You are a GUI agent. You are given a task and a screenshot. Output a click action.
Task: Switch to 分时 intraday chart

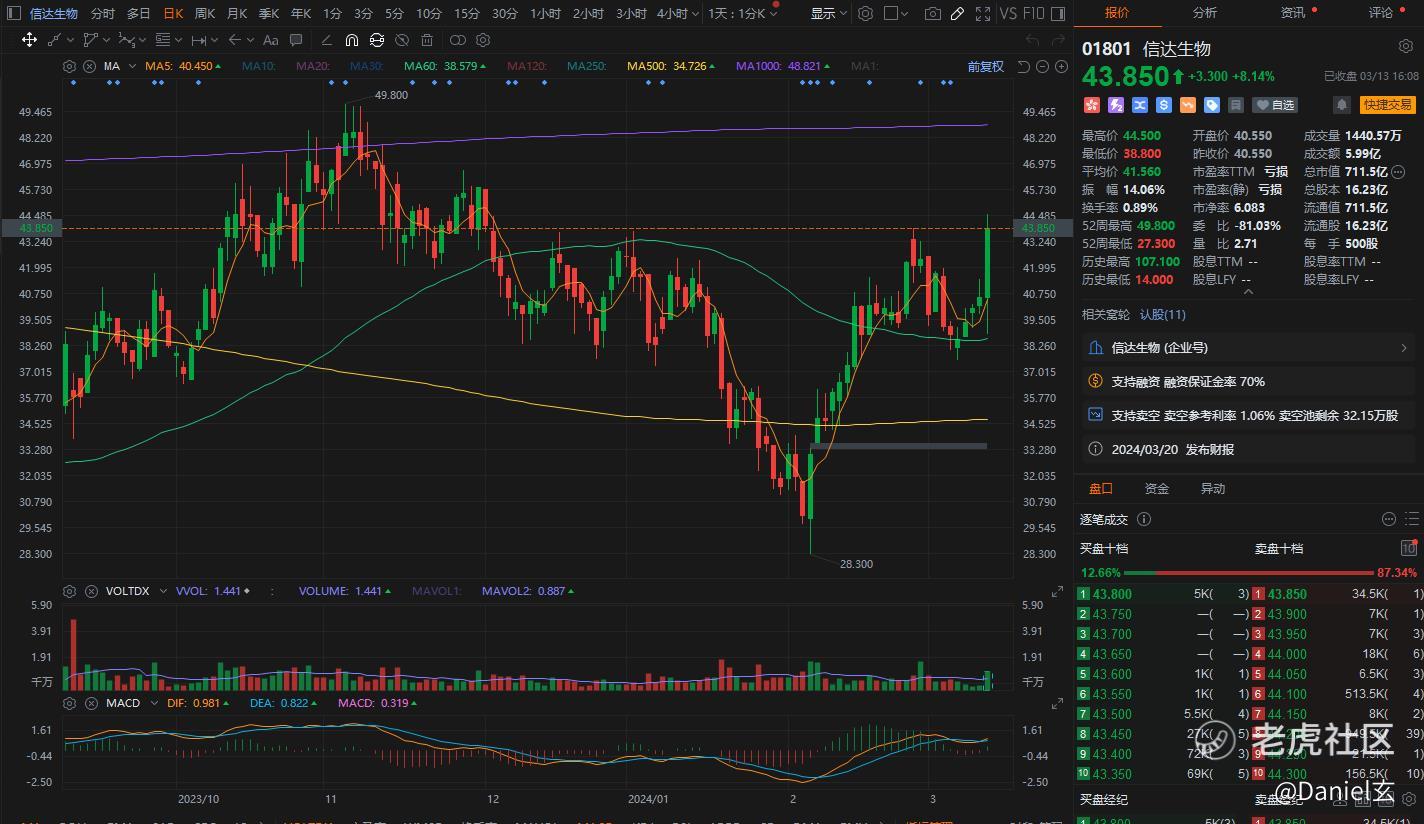pyautogui.click(x=102, y=14)
